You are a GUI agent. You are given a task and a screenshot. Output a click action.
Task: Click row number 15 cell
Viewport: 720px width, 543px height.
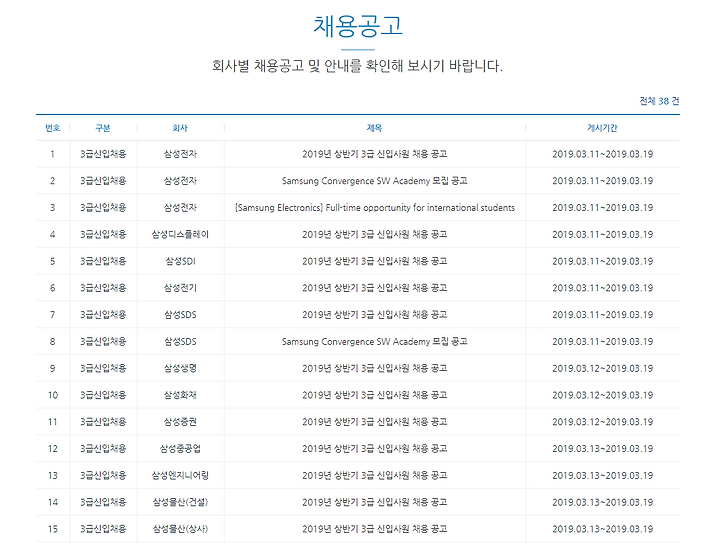coord(52,529)
